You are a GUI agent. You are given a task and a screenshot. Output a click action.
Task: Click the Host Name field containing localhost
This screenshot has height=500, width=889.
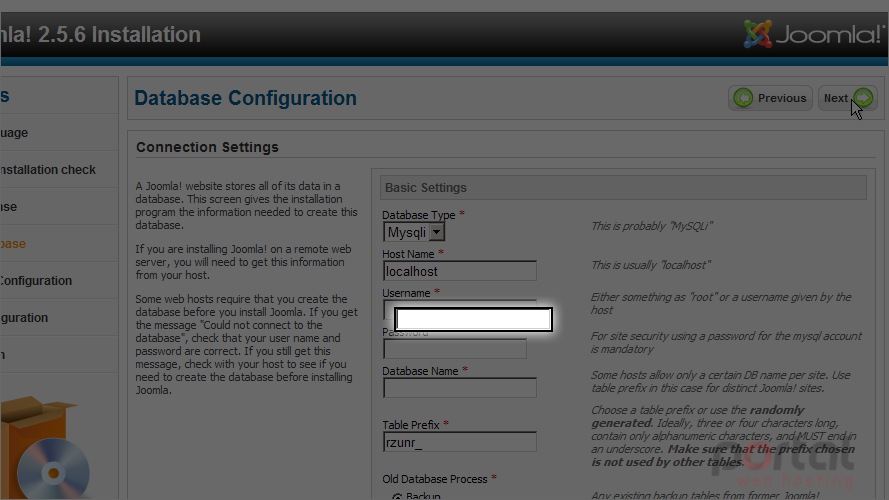coord(460,271)
